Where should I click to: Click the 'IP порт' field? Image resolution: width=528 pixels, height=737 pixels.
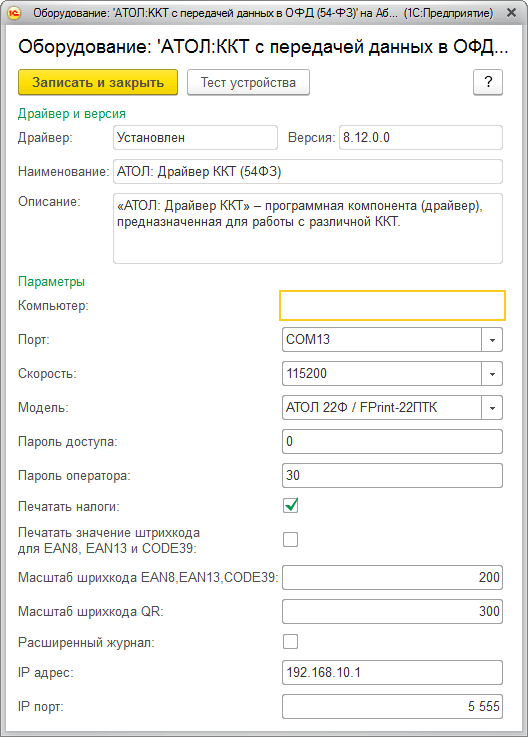tap(393, 706)
